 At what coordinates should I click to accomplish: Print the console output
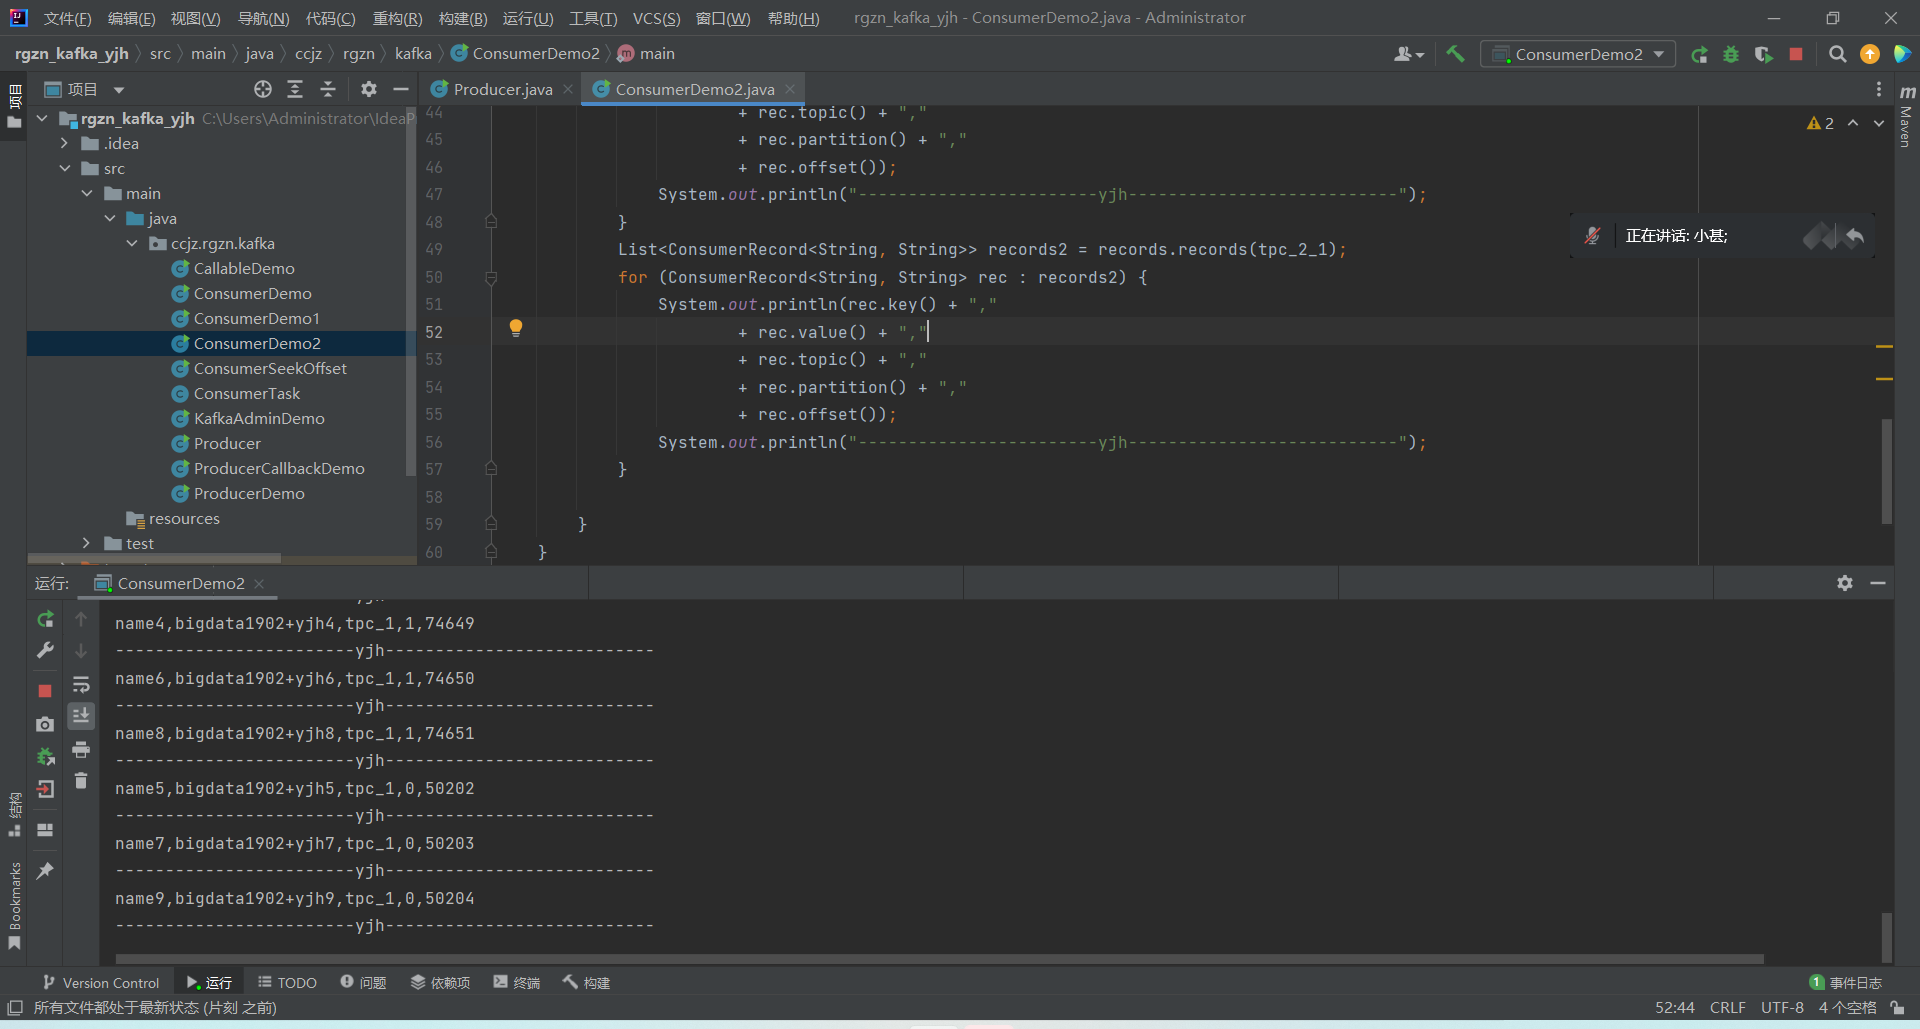pos(81,749)
